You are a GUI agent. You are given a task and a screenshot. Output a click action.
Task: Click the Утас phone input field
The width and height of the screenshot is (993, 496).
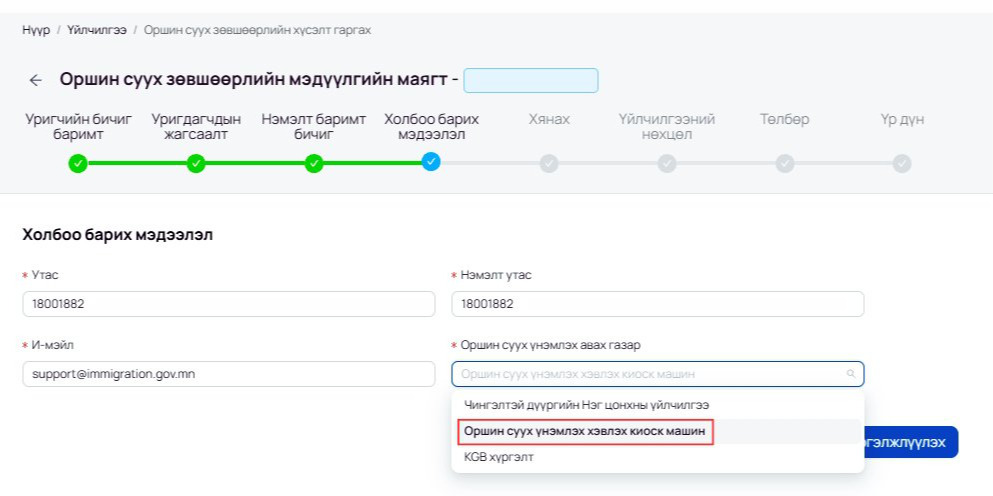229,304
